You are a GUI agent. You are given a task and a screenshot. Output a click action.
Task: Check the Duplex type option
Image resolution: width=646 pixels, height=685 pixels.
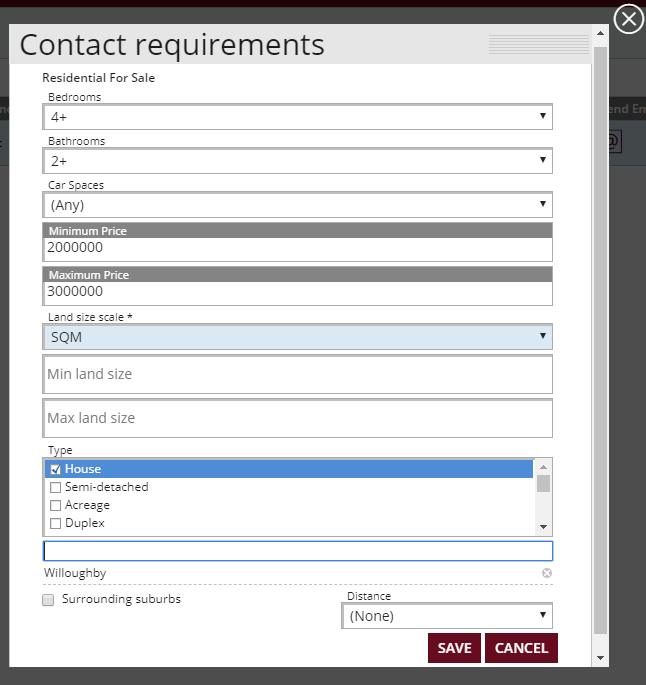point(56,523)
